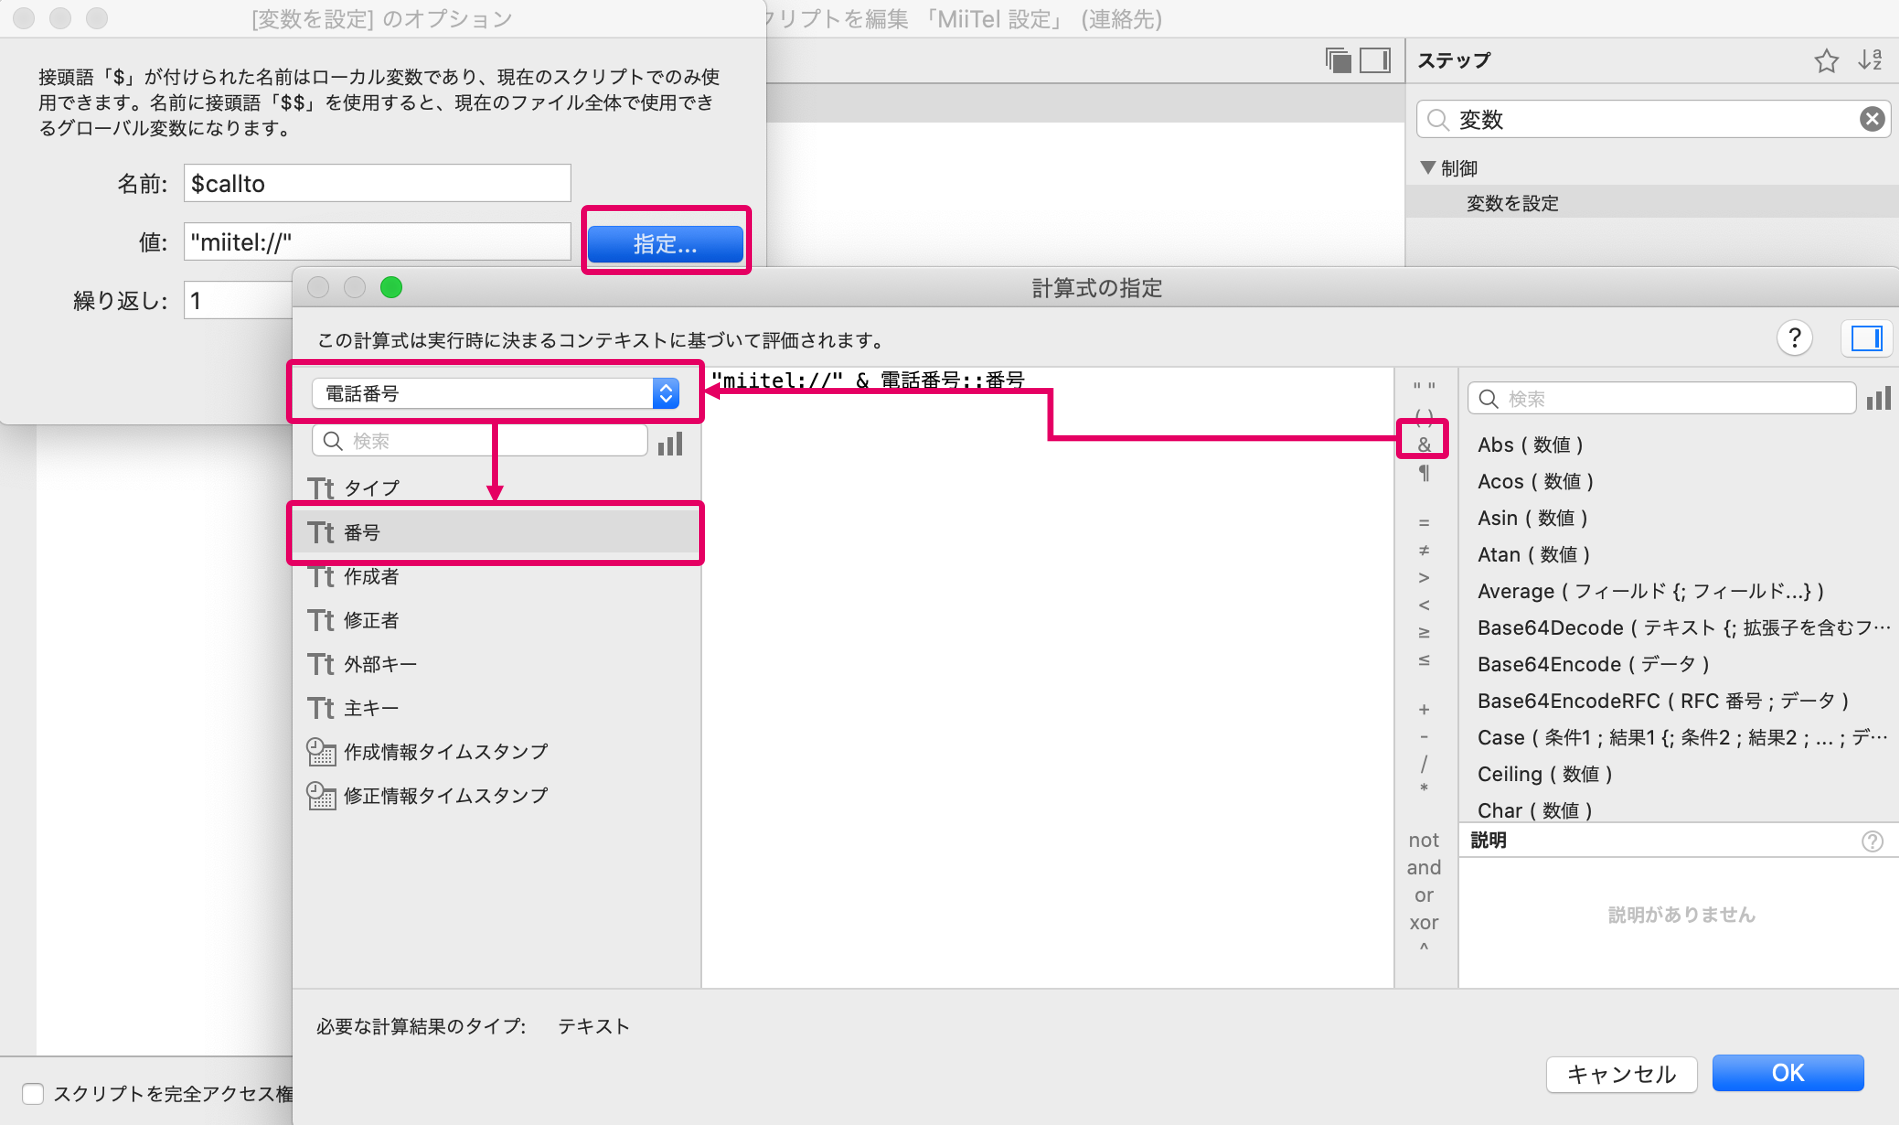The width and height of the screenshot is (1899, 1125).
Task: Open the 電話番号 table dropdown
Action: coord(496,393)
